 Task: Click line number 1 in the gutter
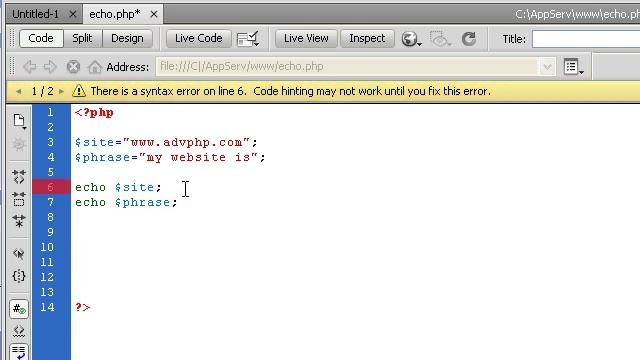pyautogui.click(x=50, y=112)
